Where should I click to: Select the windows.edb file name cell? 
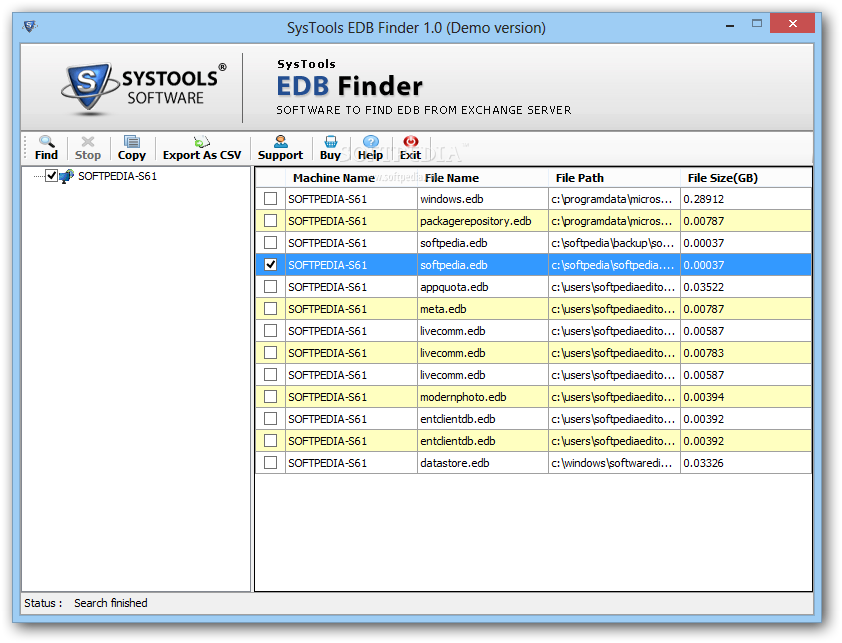tap(483, 199)
